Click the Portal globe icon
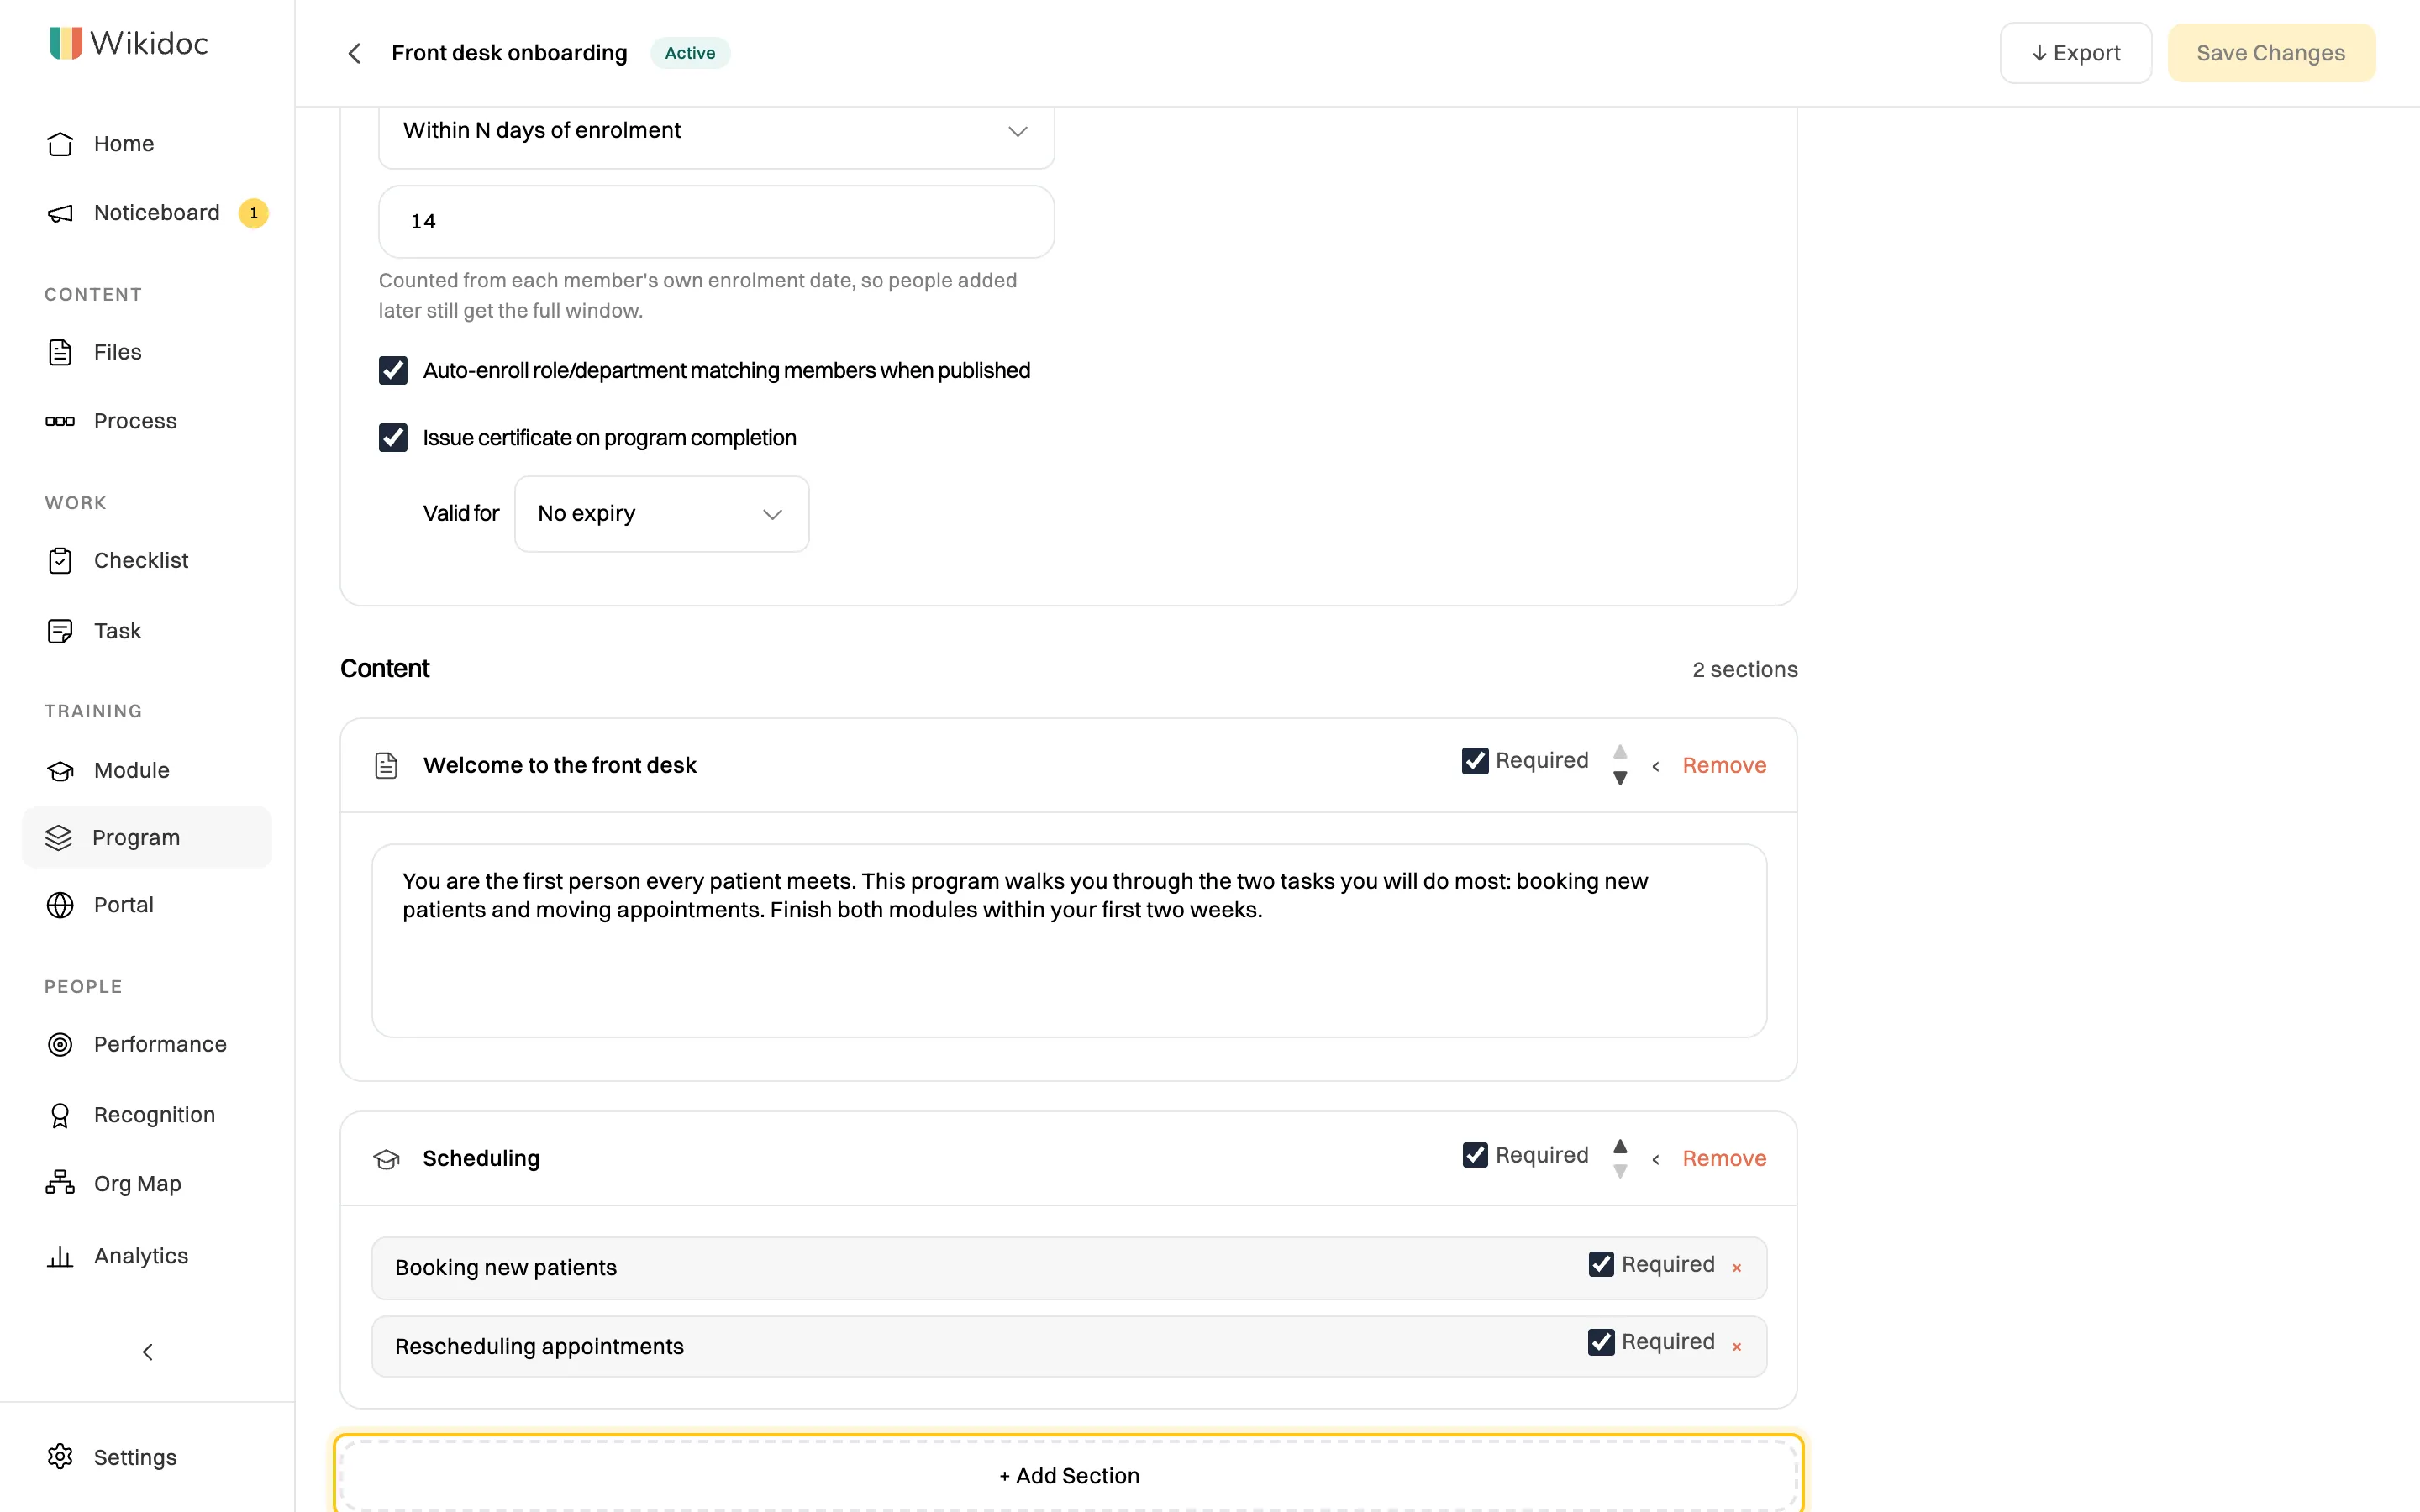The image size is (2420, 1512). point(60,905)
